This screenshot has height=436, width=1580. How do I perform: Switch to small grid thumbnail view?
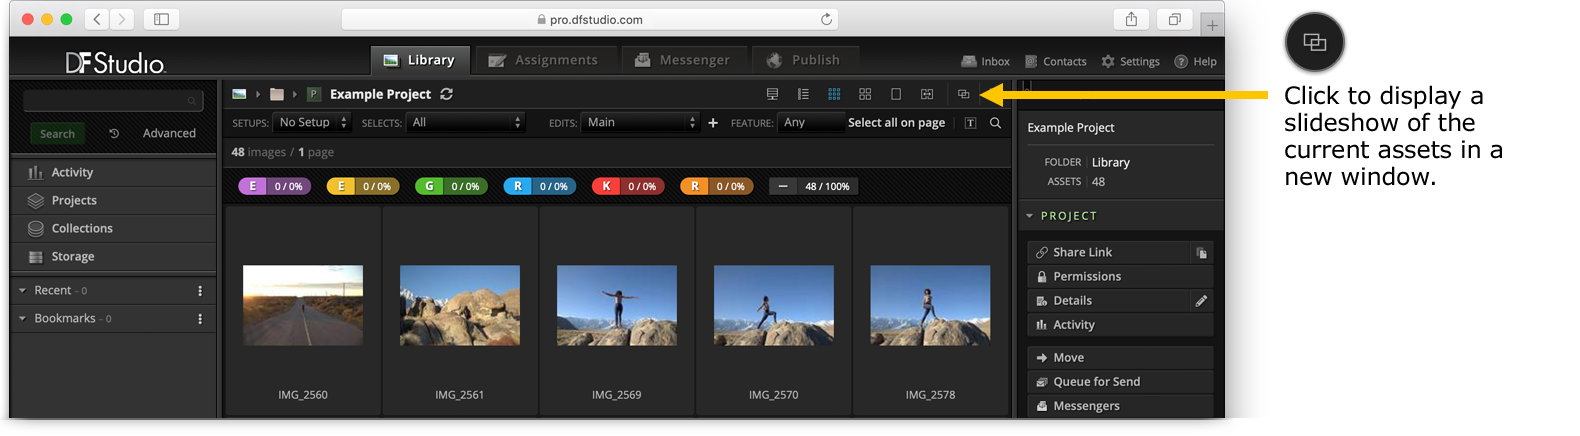click(834, 94)
